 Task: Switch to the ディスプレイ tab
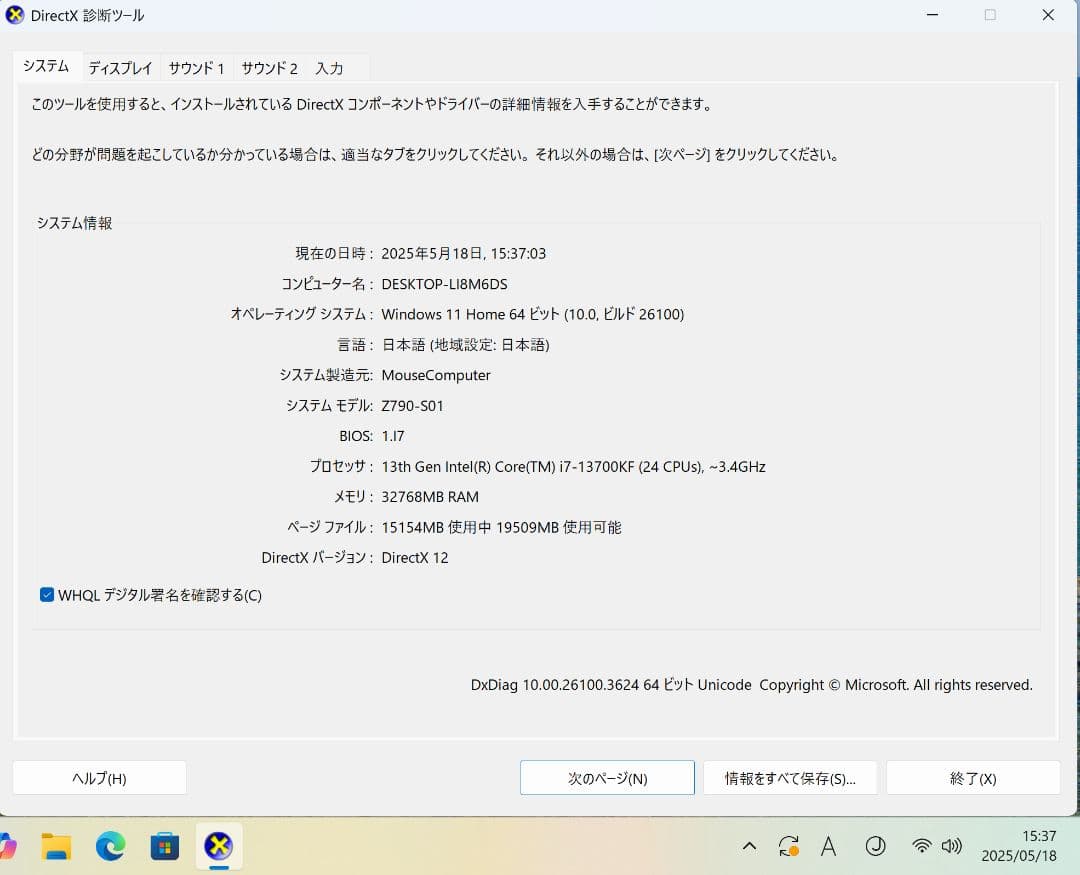tap(120, 67)
